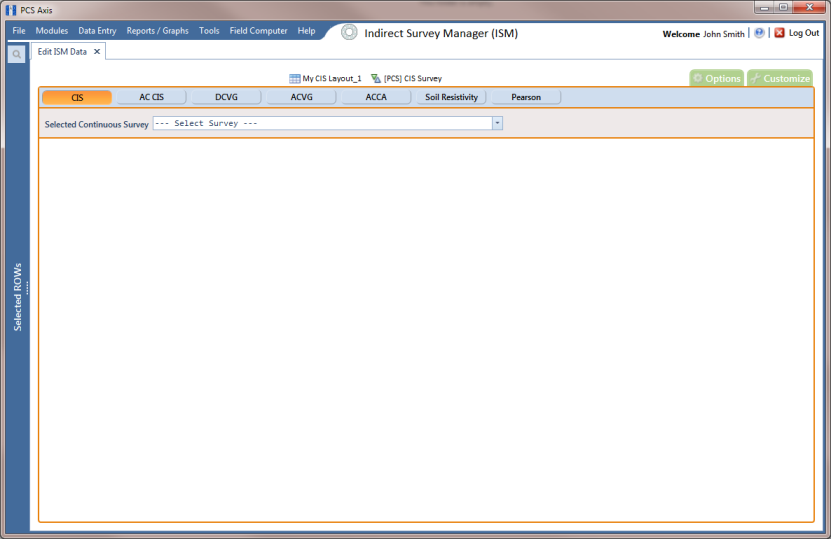Expand the Selected ROWs side panel
The height and width of the screenshot is (539, 831).
click(x=18, y=297)
